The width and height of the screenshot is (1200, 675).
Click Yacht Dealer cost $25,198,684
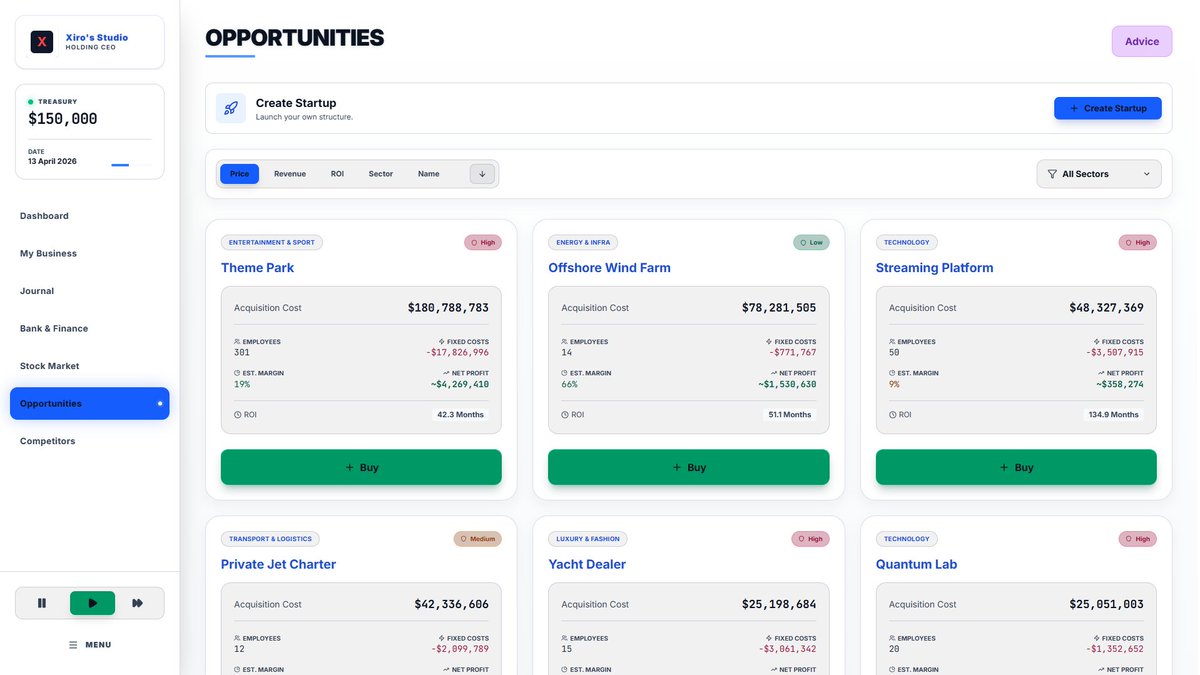(779, 605)
